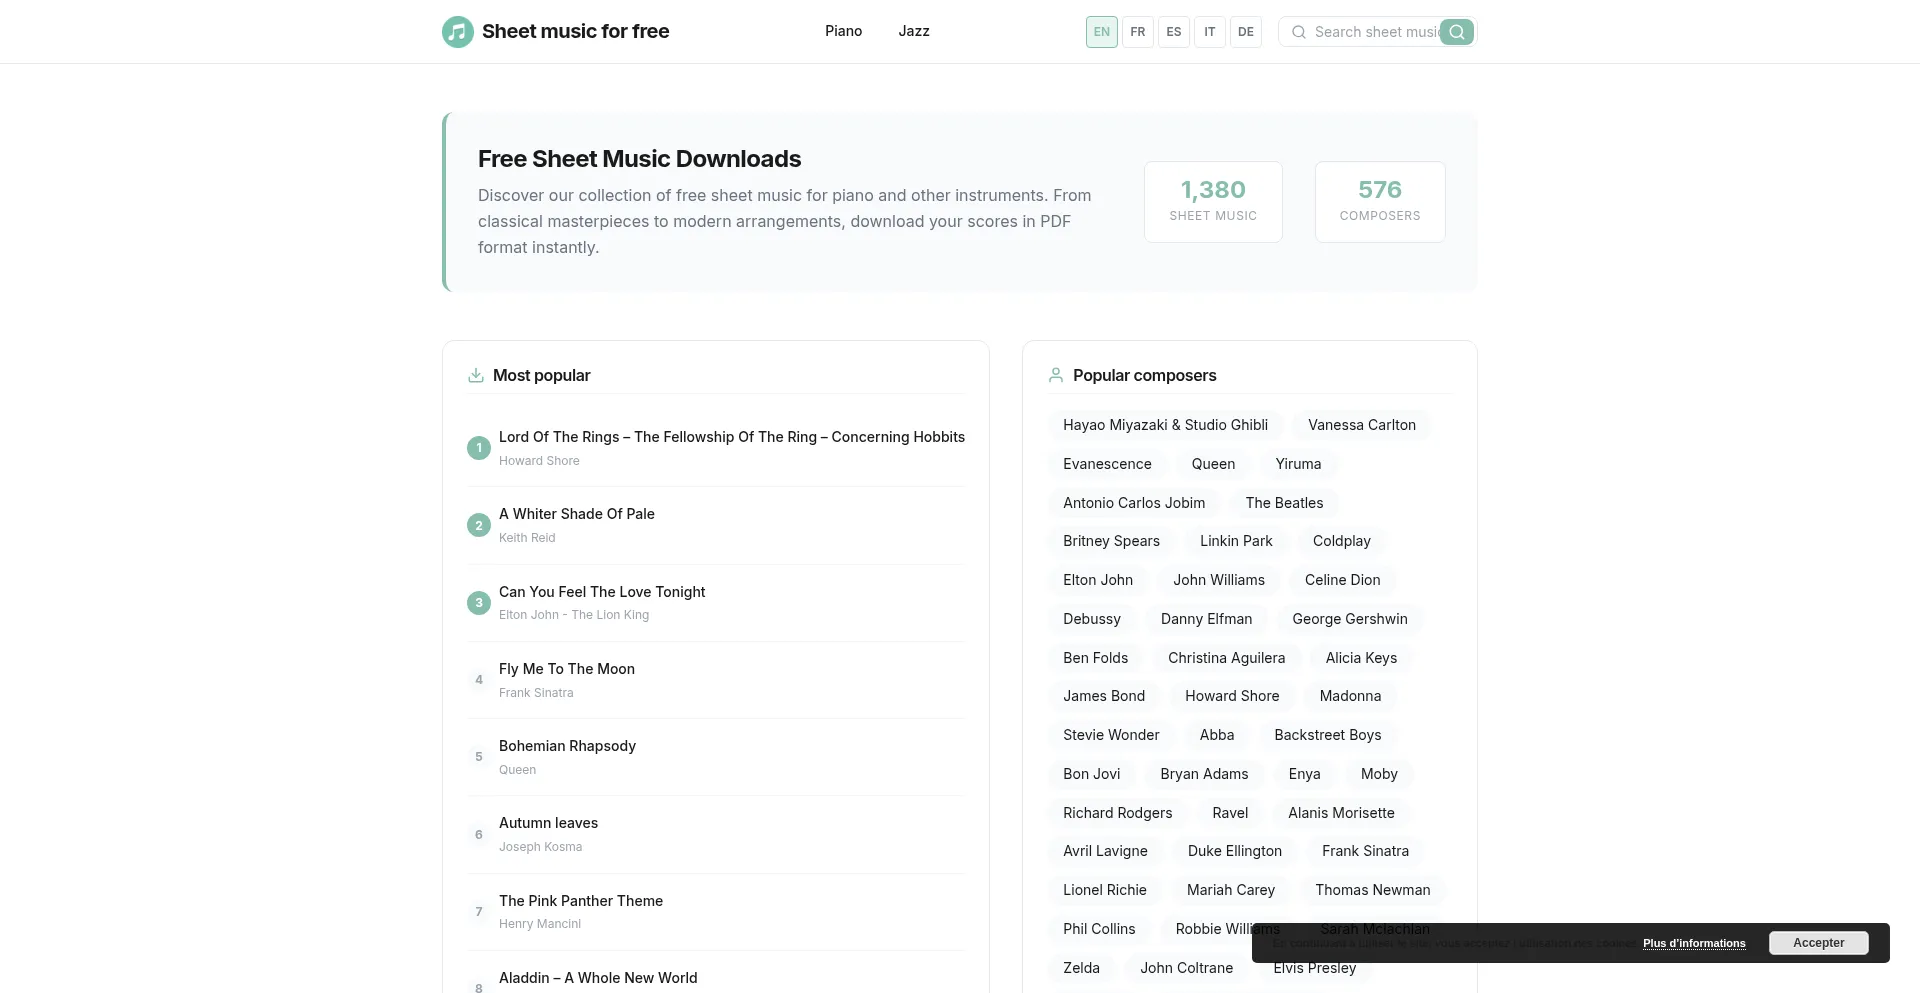Open Bohemian Rhapsody sheet music
1920x993 pixels.
click(567, 746)
